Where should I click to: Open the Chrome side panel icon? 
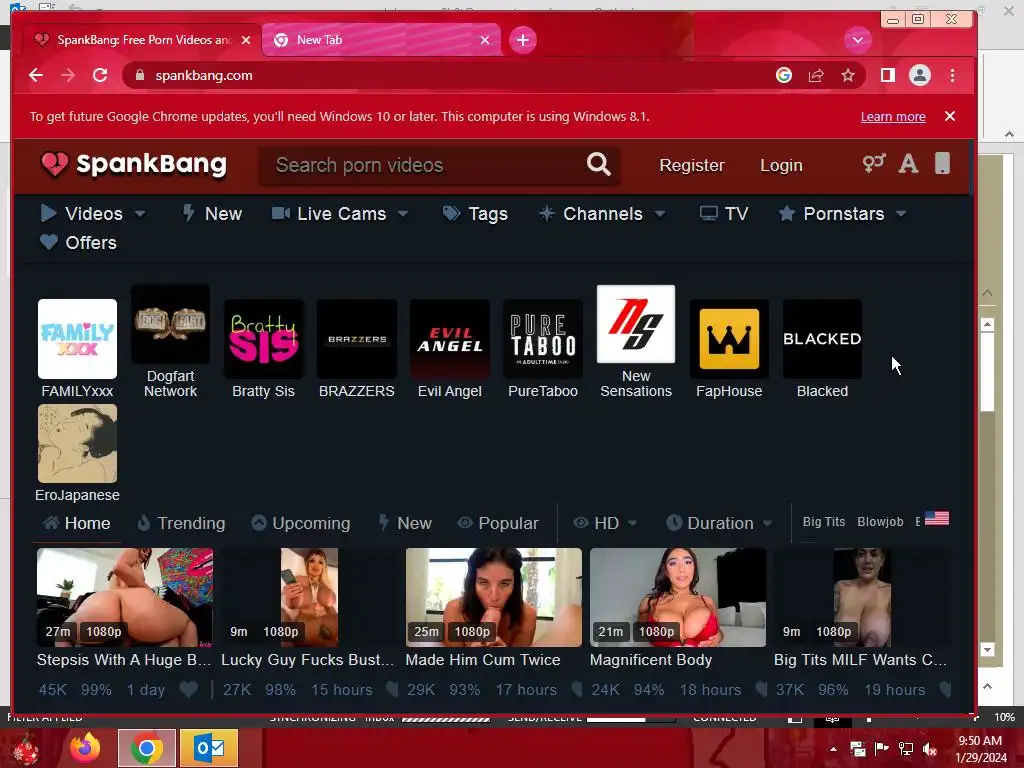pos(888,75)
